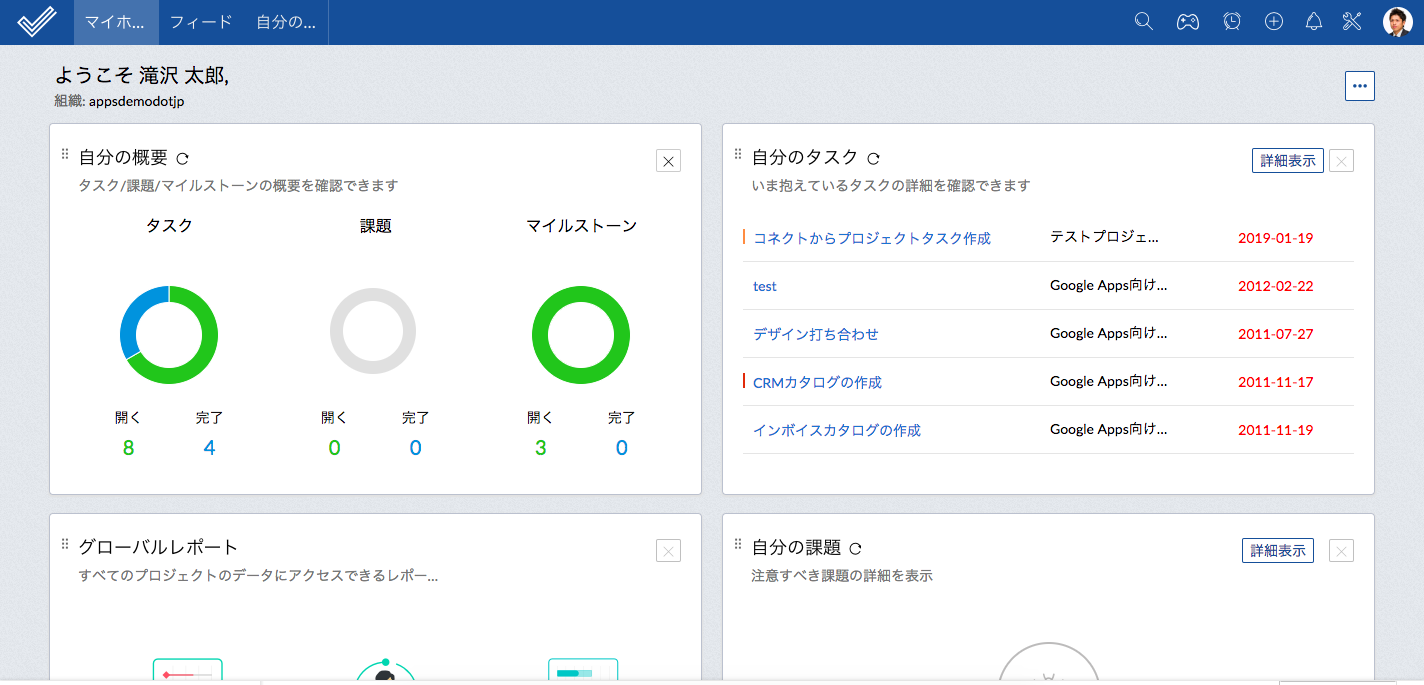Switch to the フィード tab
The width and height of the screenshot is (1424, 685).
coord(201,22)
